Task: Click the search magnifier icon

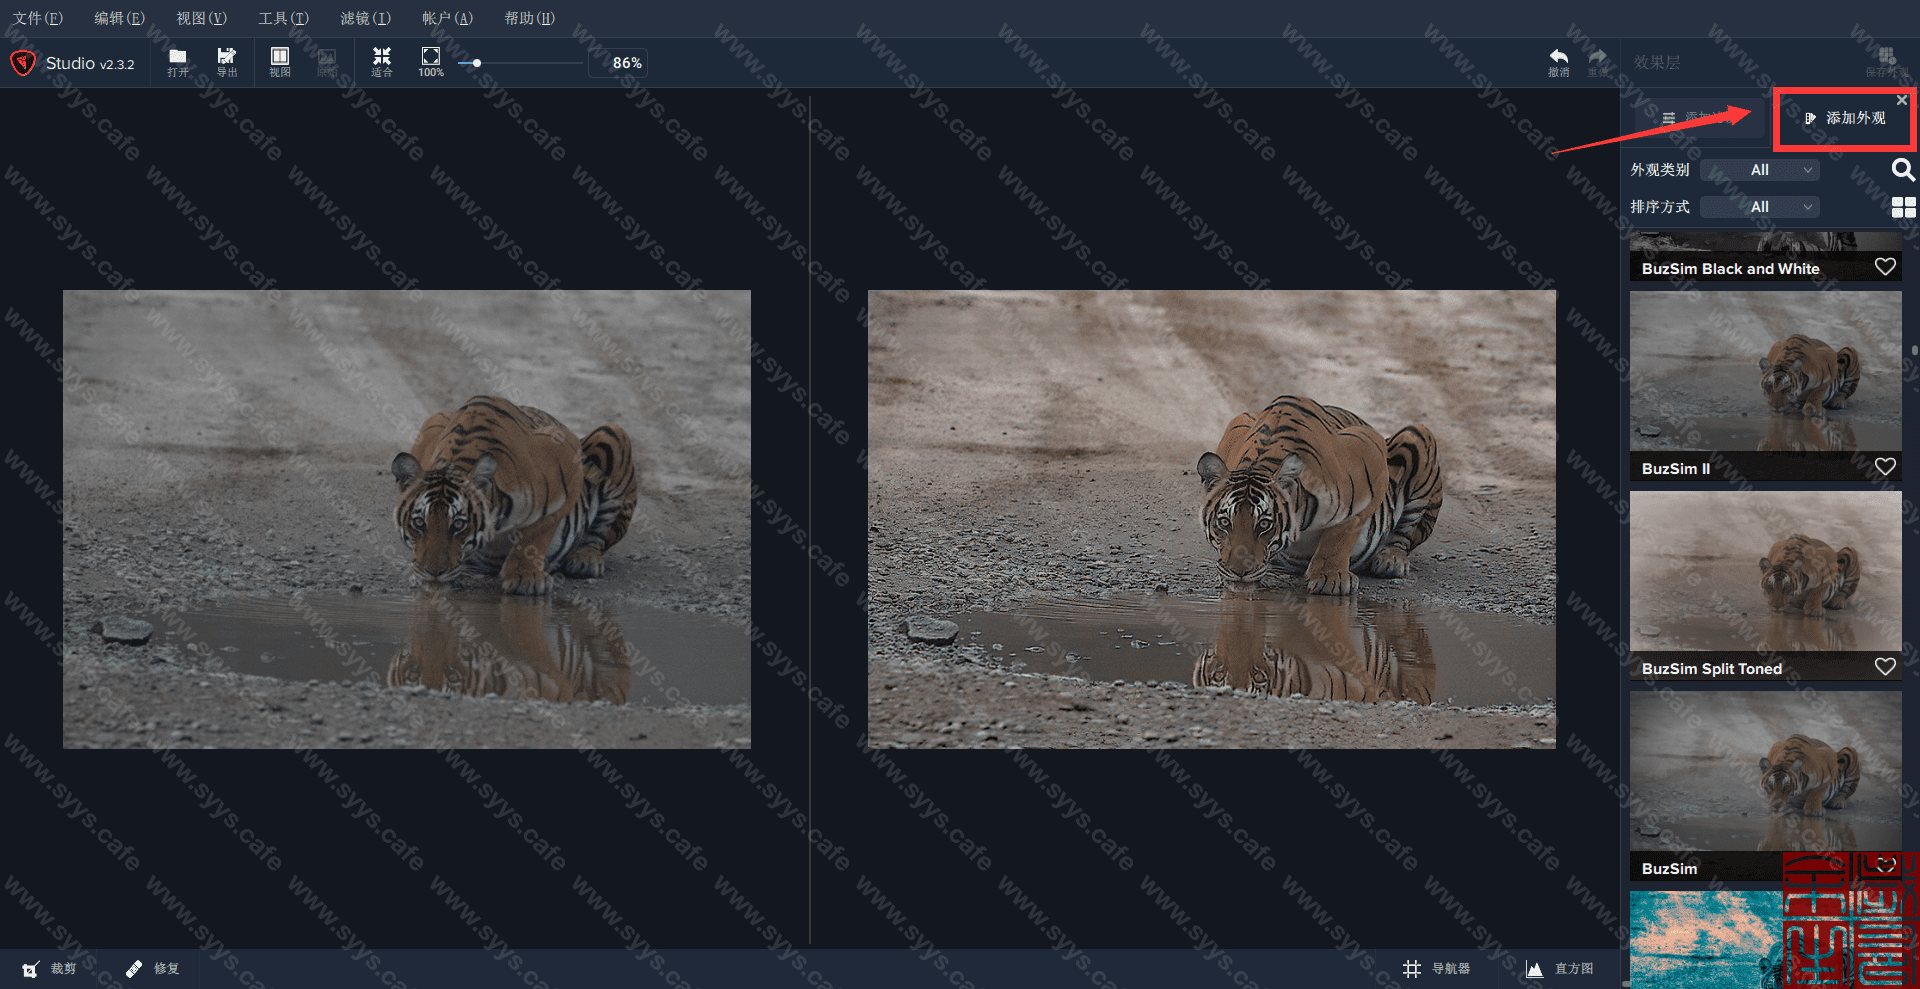Action: coord(1902,170)
